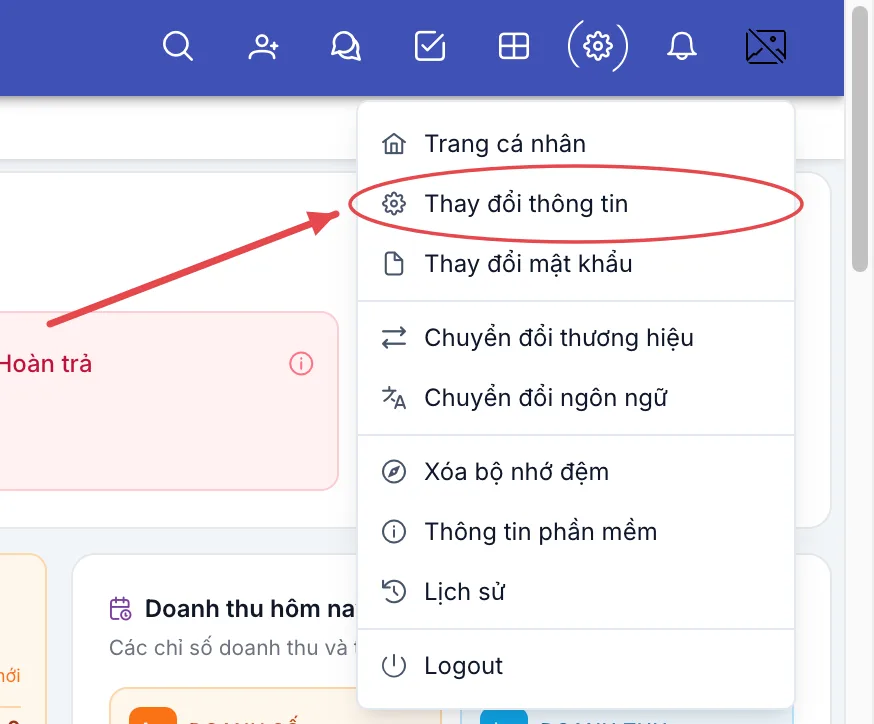
Task: Click Logout in the dropdown
Action: pos(576,666)
